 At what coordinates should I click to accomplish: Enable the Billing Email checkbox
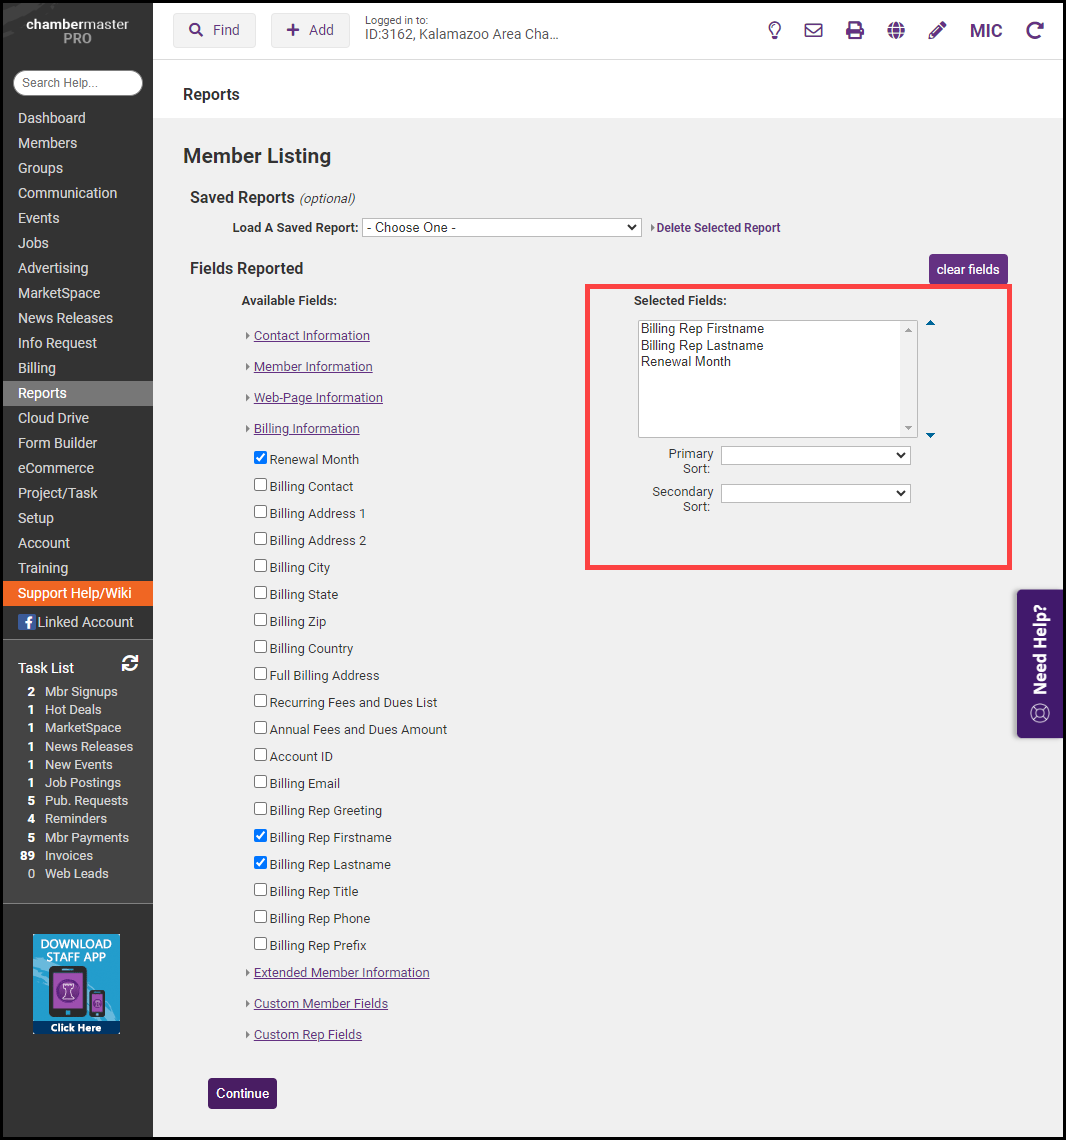coord(261,782)
